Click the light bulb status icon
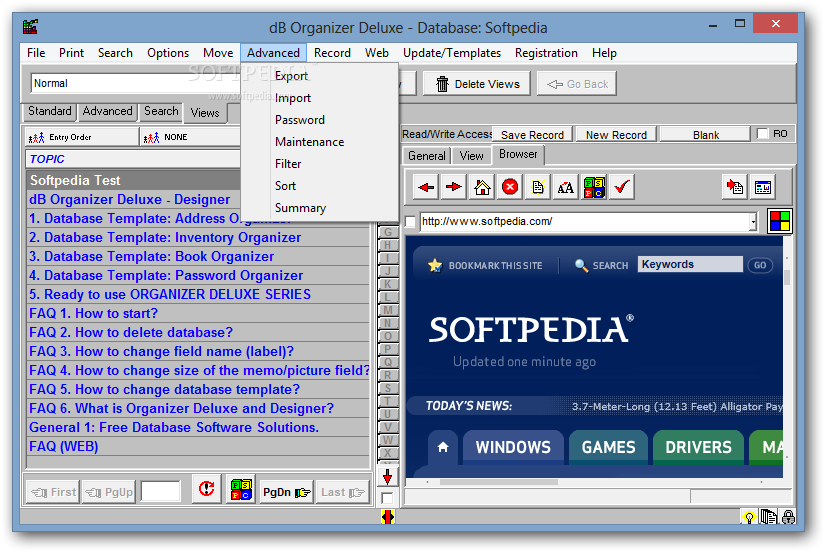 [x=748, y=517]
